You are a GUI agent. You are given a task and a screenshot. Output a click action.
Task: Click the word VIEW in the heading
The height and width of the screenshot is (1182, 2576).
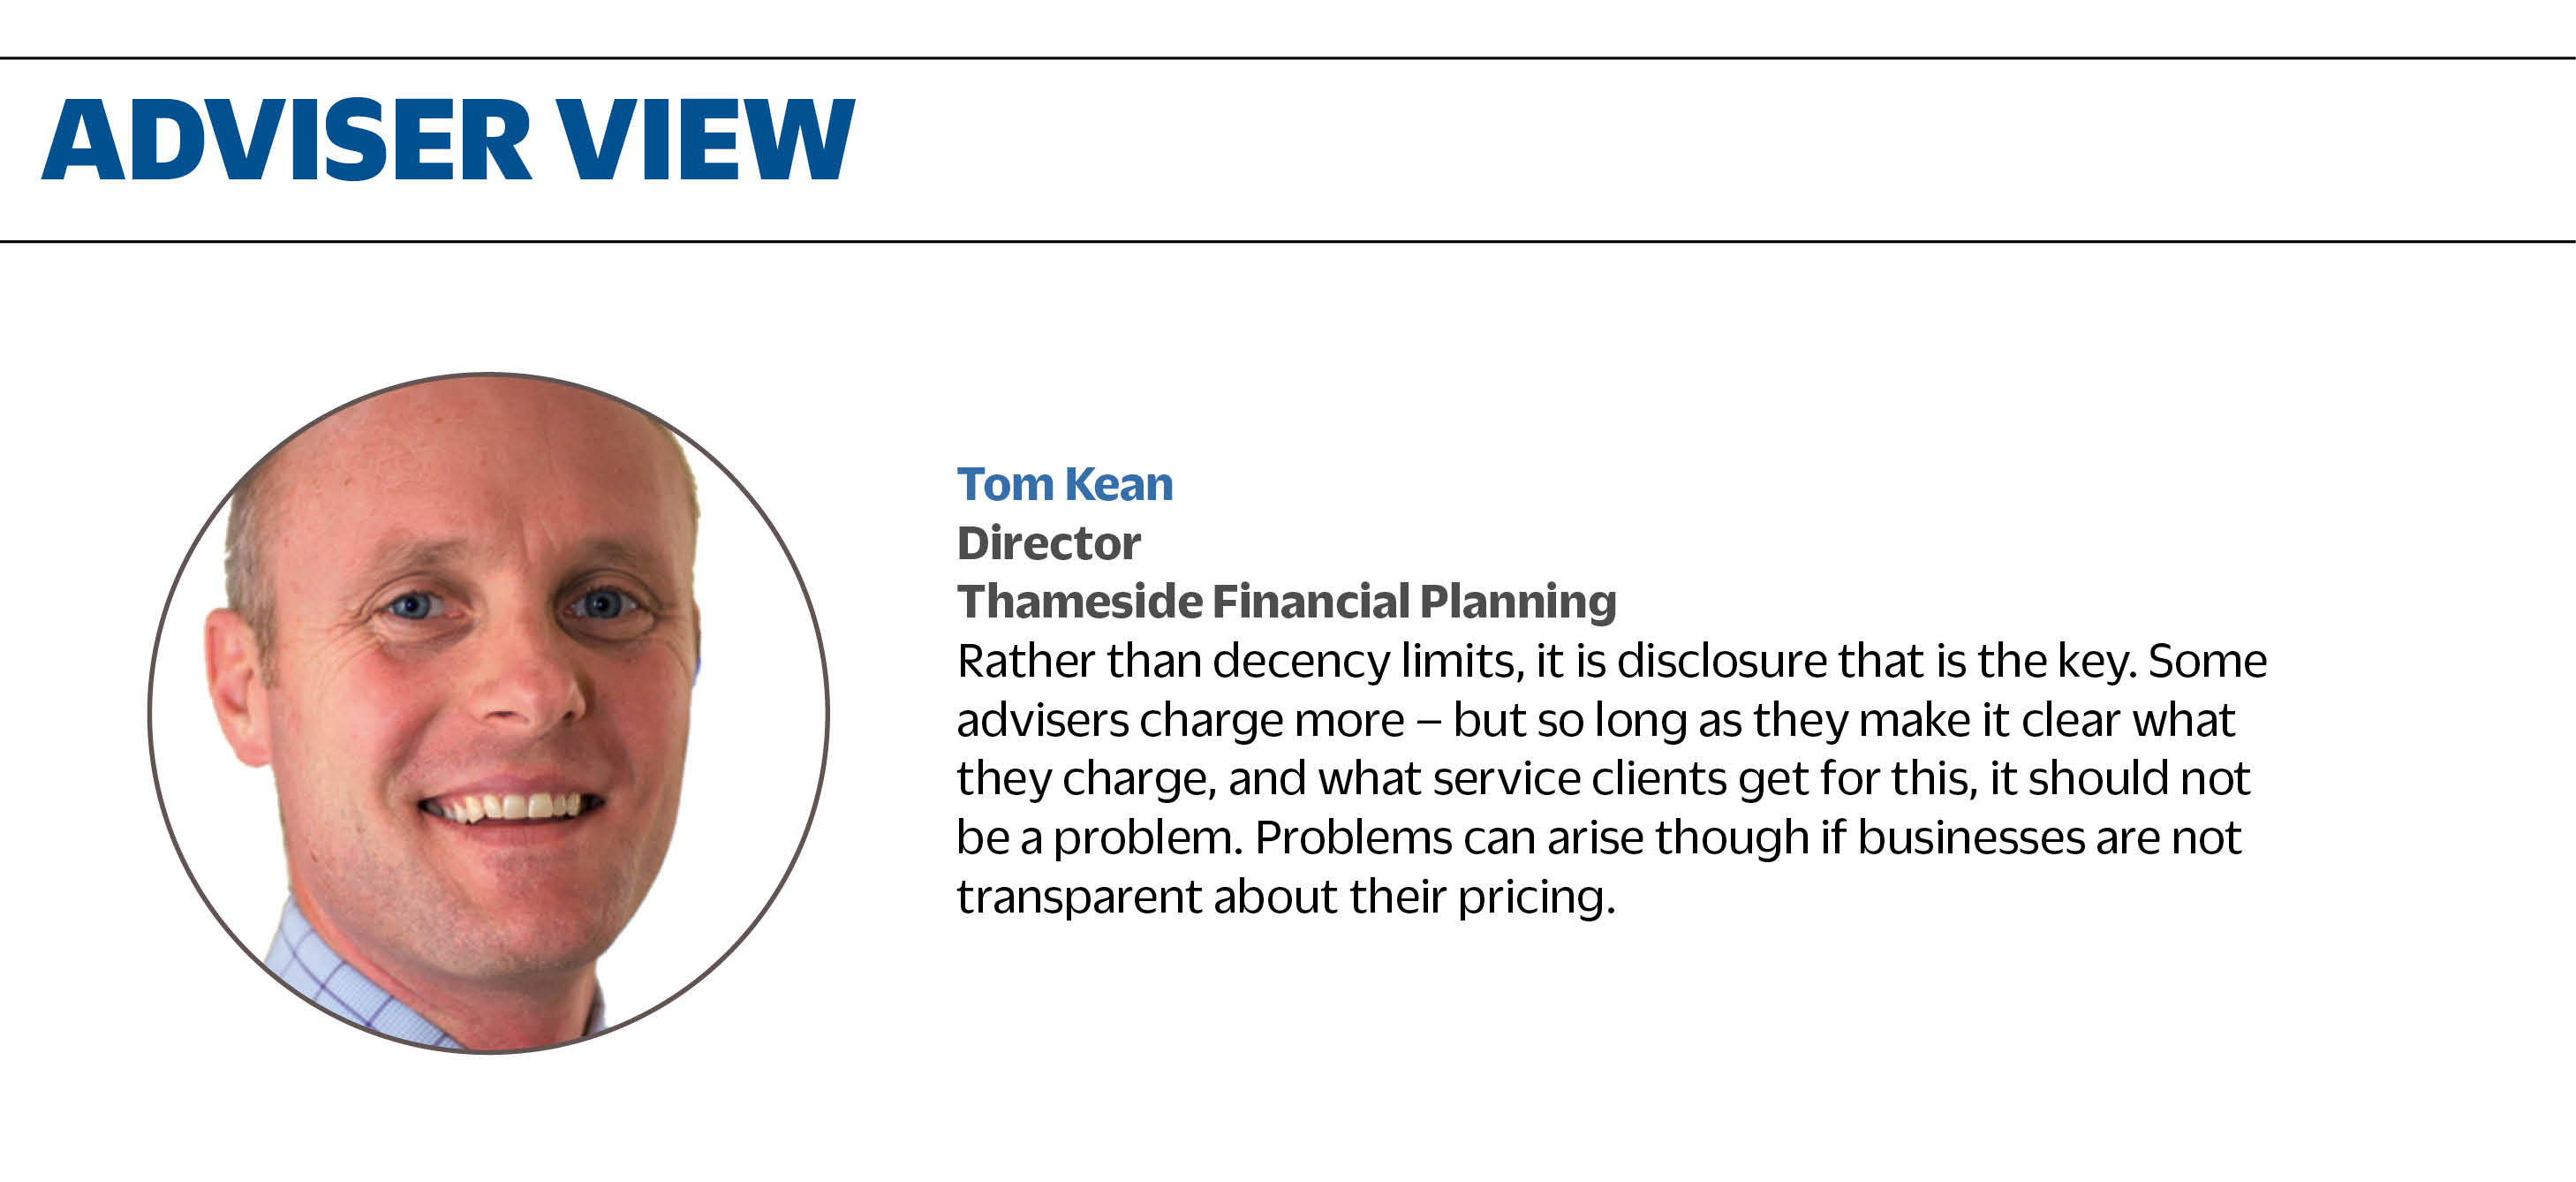coord(706,139)
